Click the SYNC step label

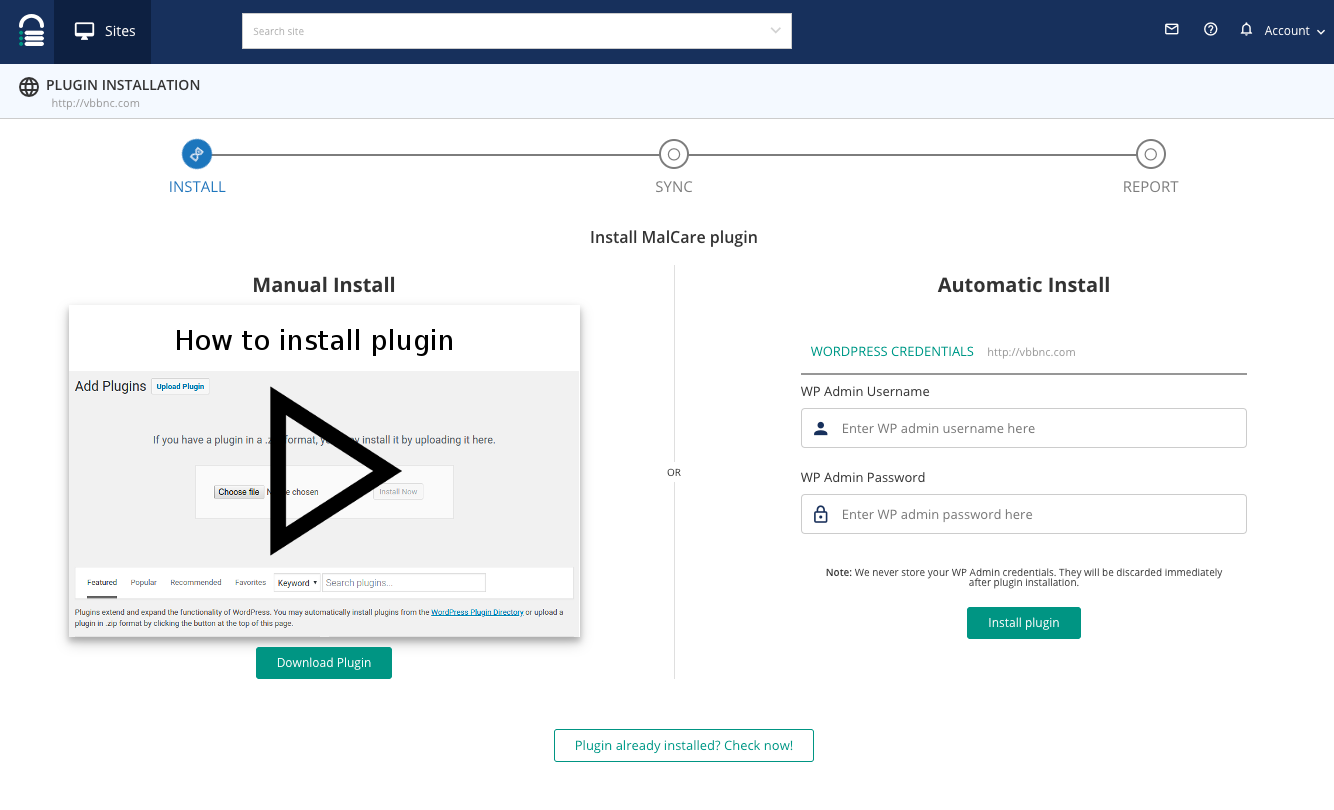[x=674, y=187]
